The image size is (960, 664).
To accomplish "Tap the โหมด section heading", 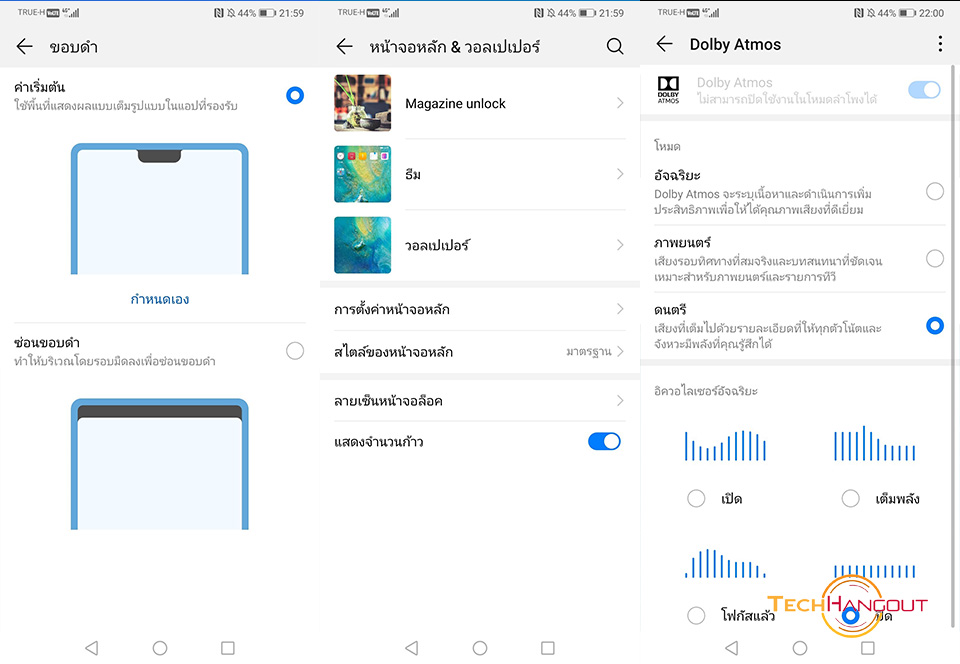I will coord(667,146).
